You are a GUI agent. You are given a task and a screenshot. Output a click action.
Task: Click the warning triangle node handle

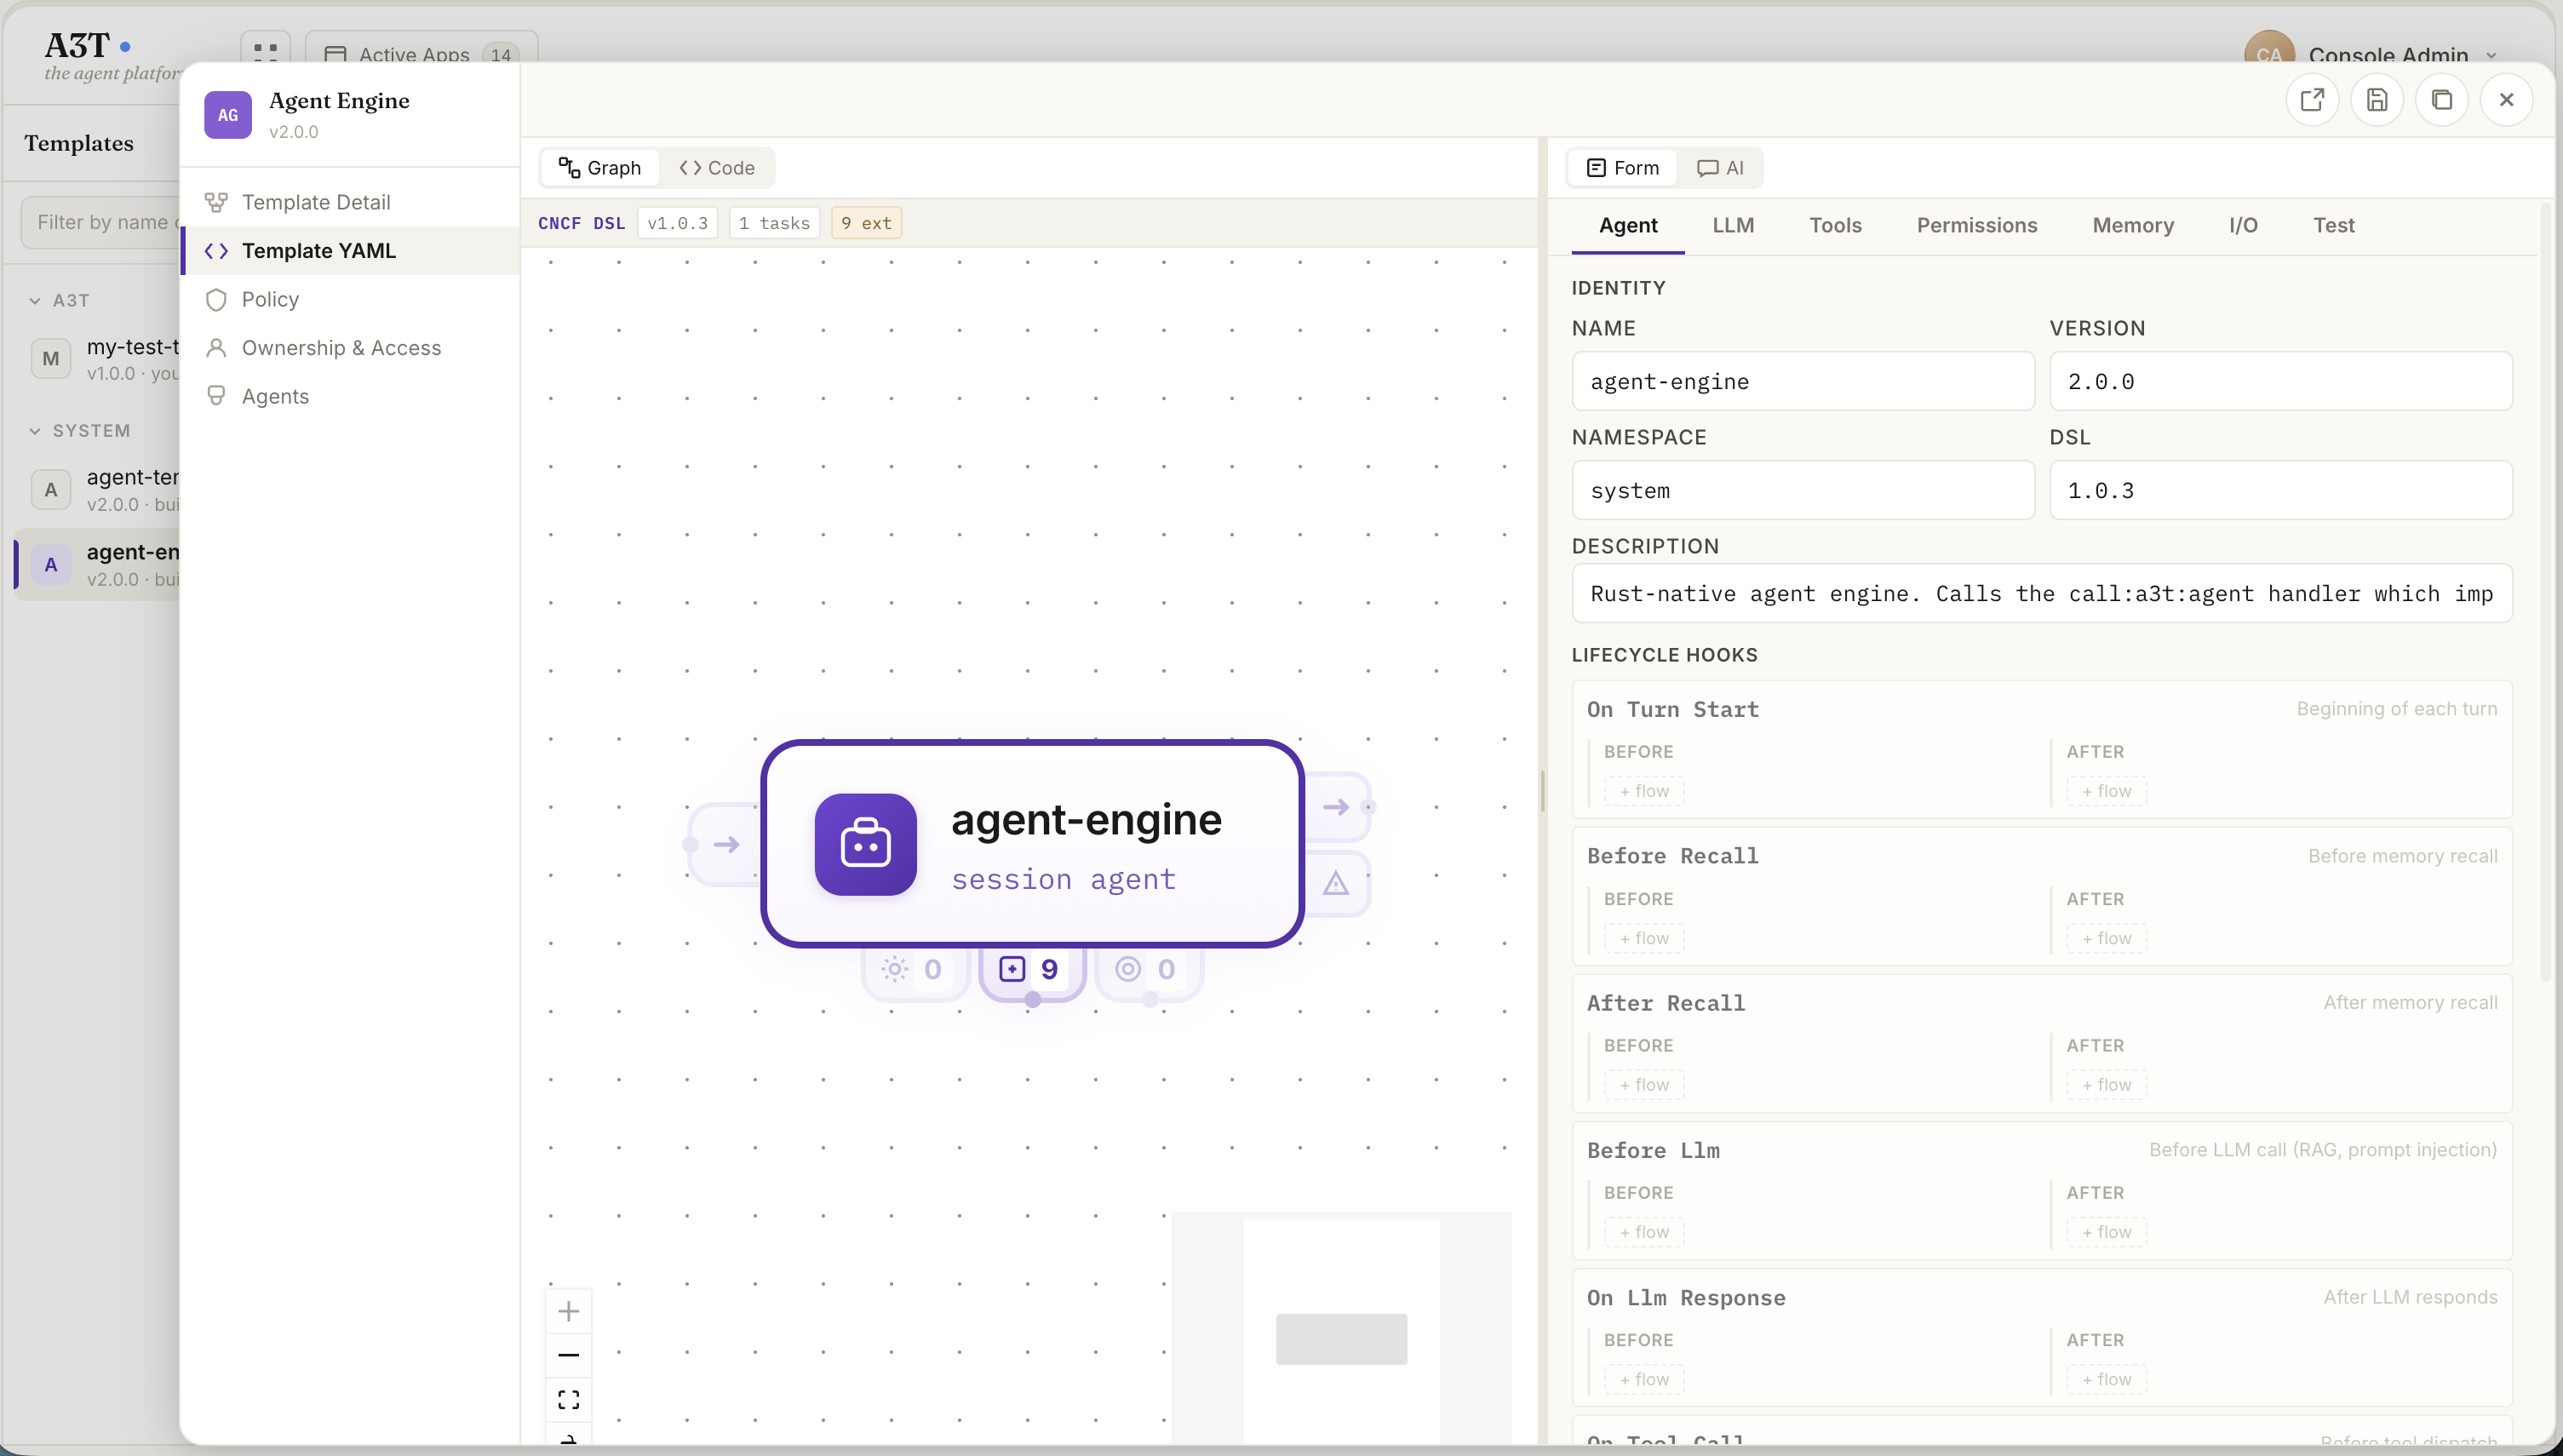[x=1336, y=883]
